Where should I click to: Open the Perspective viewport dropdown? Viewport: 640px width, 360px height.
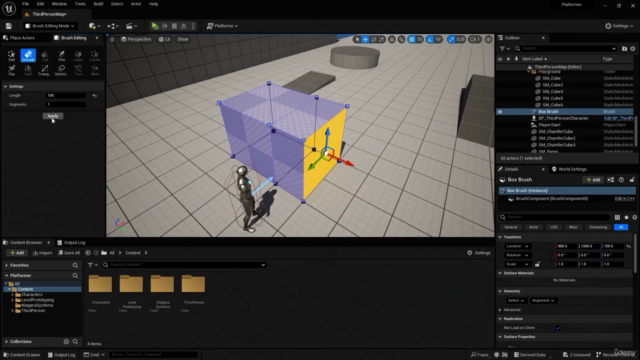click(136, 39)
